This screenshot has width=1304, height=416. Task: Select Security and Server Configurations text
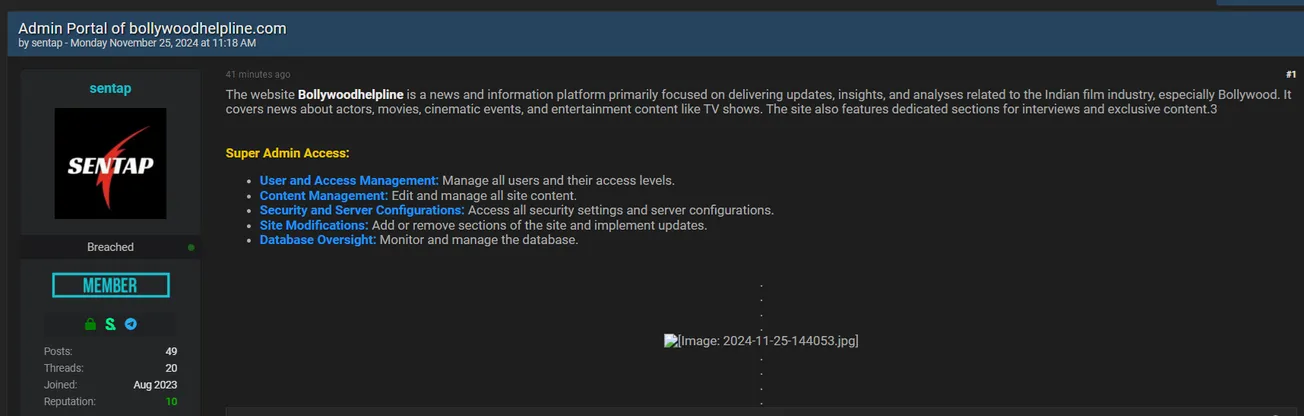(x=362, y=211)
